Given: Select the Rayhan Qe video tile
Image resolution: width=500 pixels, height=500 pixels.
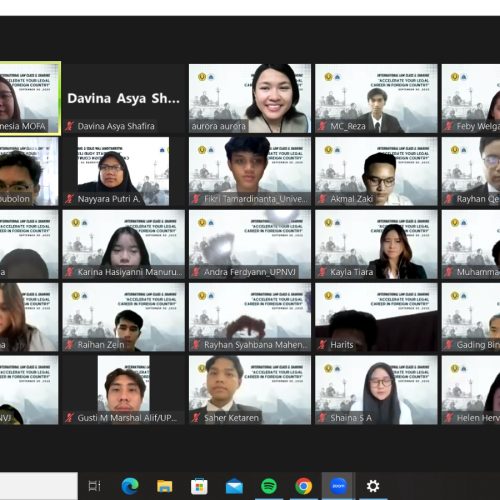Looking at the screenshot, I should tap(471, 171).
